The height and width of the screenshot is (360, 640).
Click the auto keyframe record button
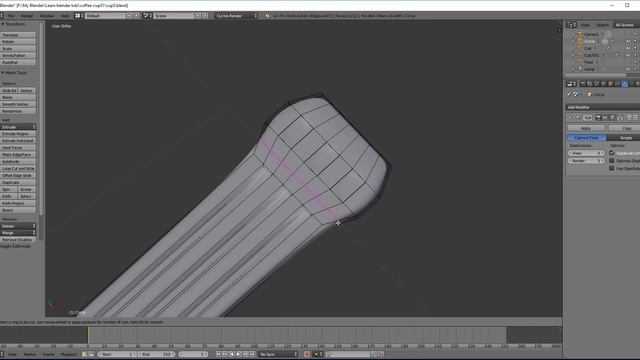(x=307, y=354)
